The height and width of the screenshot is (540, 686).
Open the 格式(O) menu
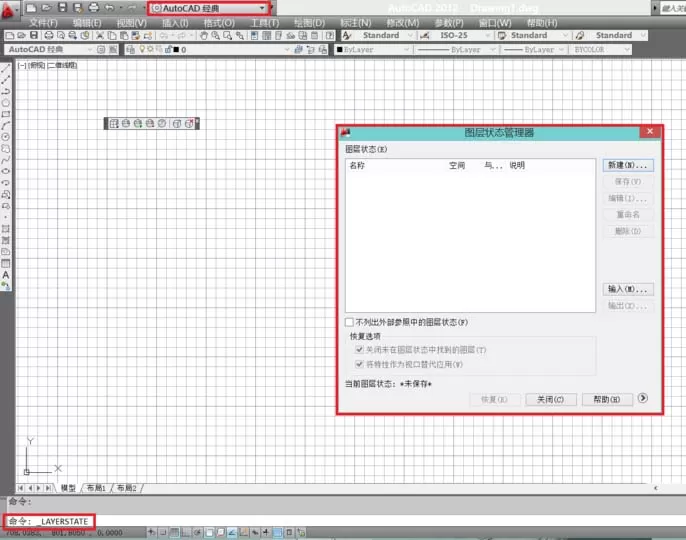pyautogui.click(x=219, y=23)
